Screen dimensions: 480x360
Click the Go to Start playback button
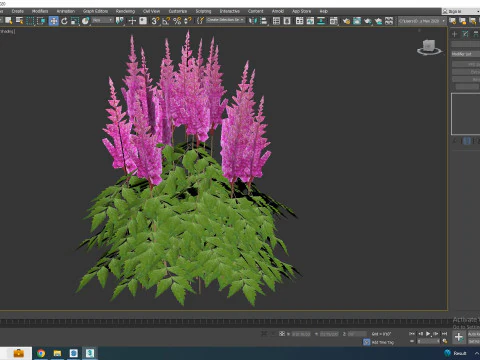[412, 334]
